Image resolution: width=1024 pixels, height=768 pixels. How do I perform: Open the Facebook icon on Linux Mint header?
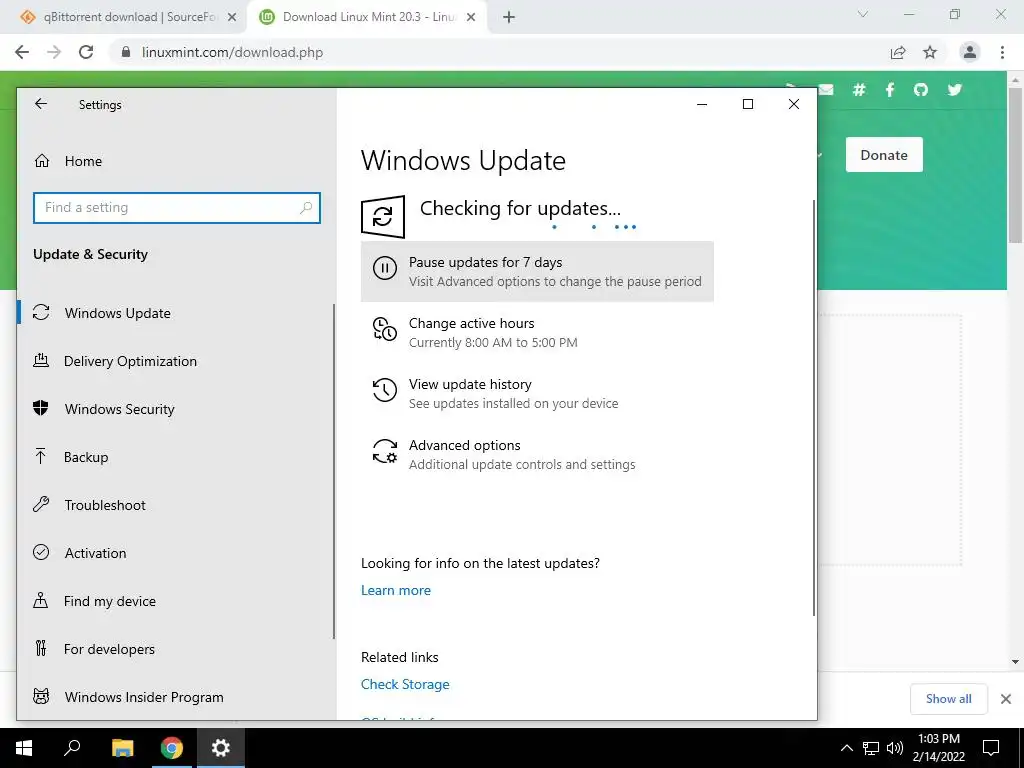click(x=889, y=89)
